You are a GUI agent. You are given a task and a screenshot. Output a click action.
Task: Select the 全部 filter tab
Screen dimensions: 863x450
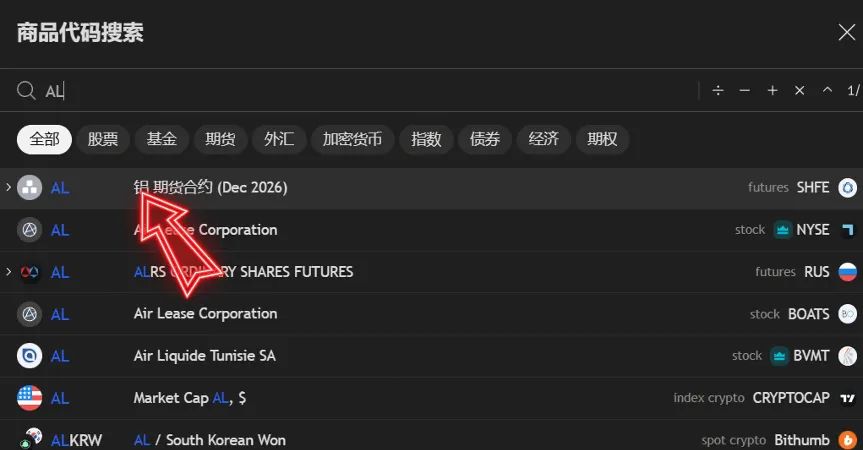pyautogui.click(x=44, y=140)
